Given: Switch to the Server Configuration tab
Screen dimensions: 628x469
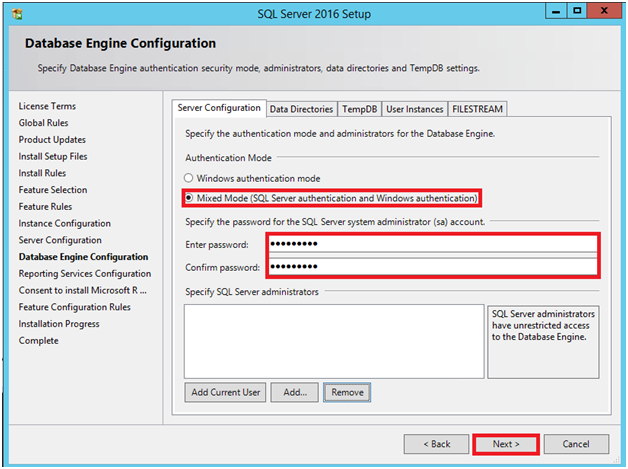Looking at the screenshot, I should tap(218, 108).
